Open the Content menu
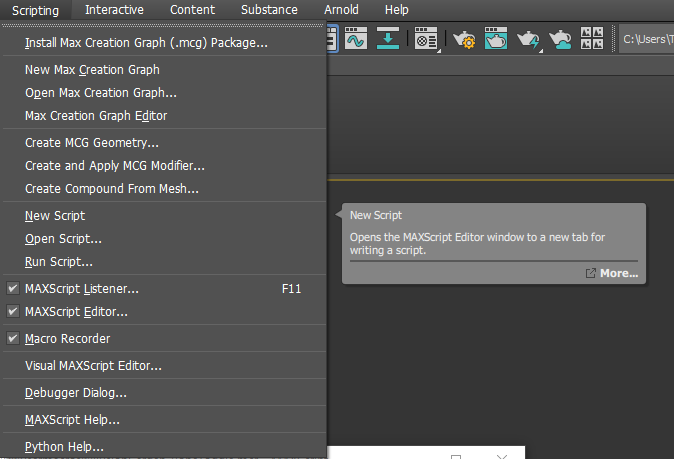 (192, 9)
